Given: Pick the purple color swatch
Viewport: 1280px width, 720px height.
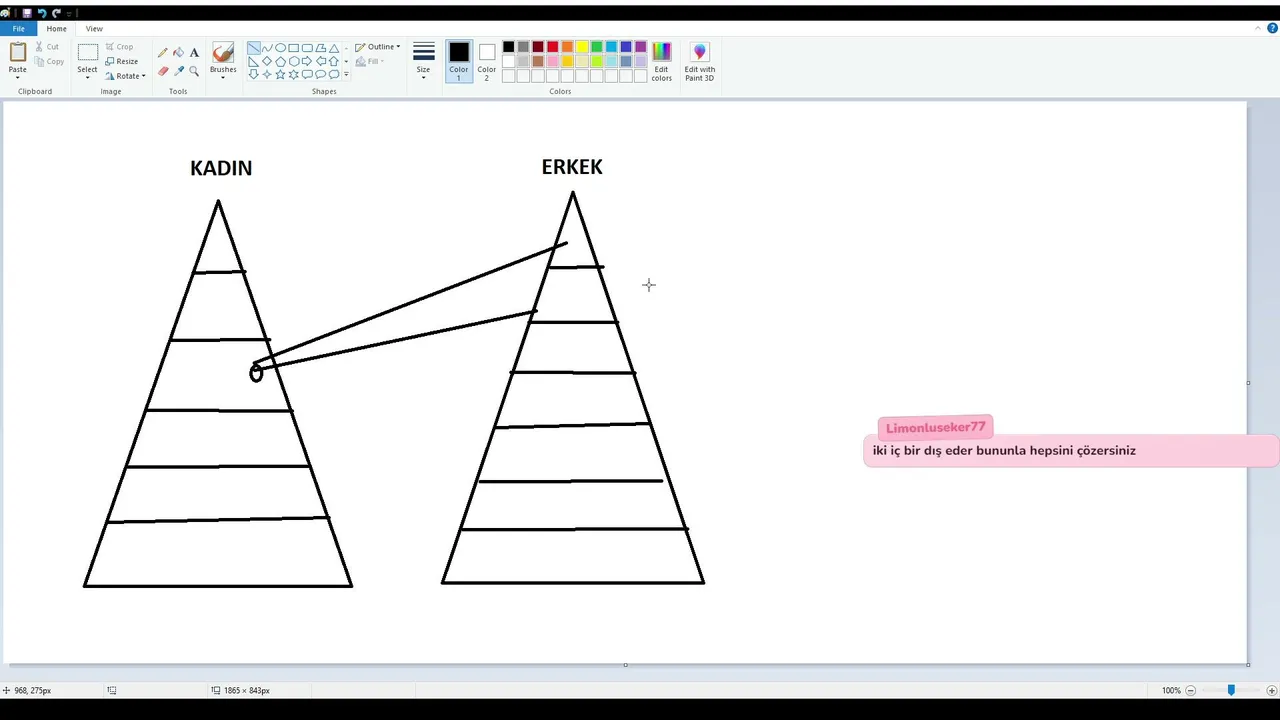Looking at the screenshot, I should point(641,47).
